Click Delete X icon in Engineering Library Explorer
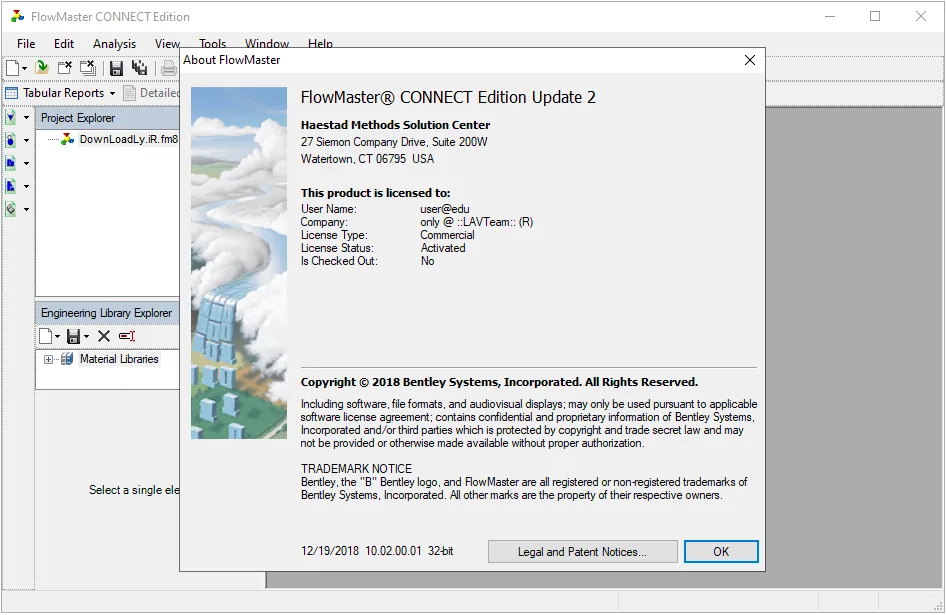 coord(104,336)
